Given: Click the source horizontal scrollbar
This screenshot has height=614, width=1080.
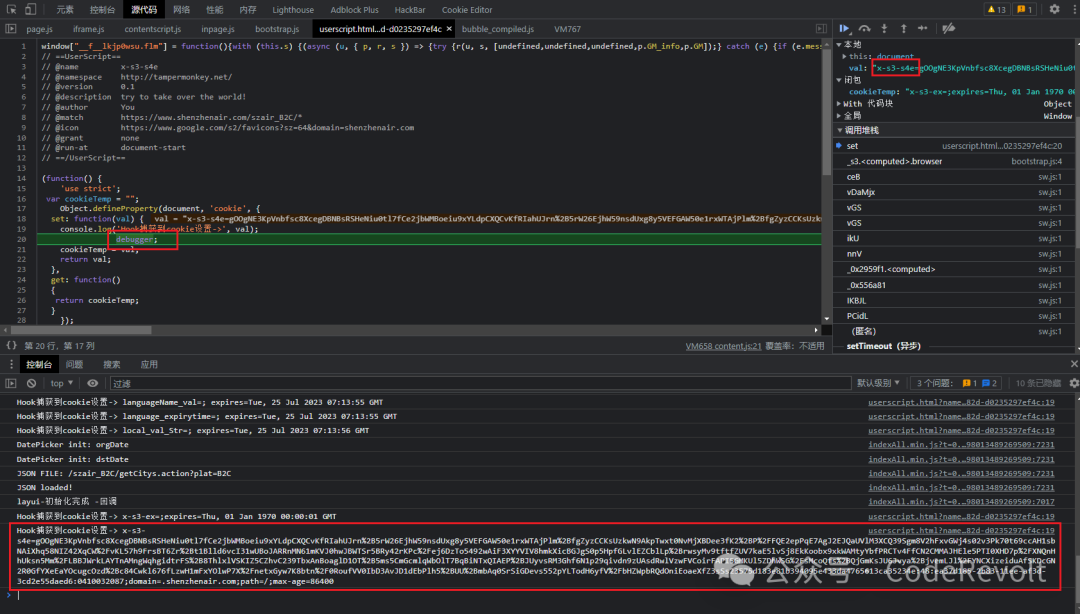Looking at the screenshot, I should [x=83, y=330].
